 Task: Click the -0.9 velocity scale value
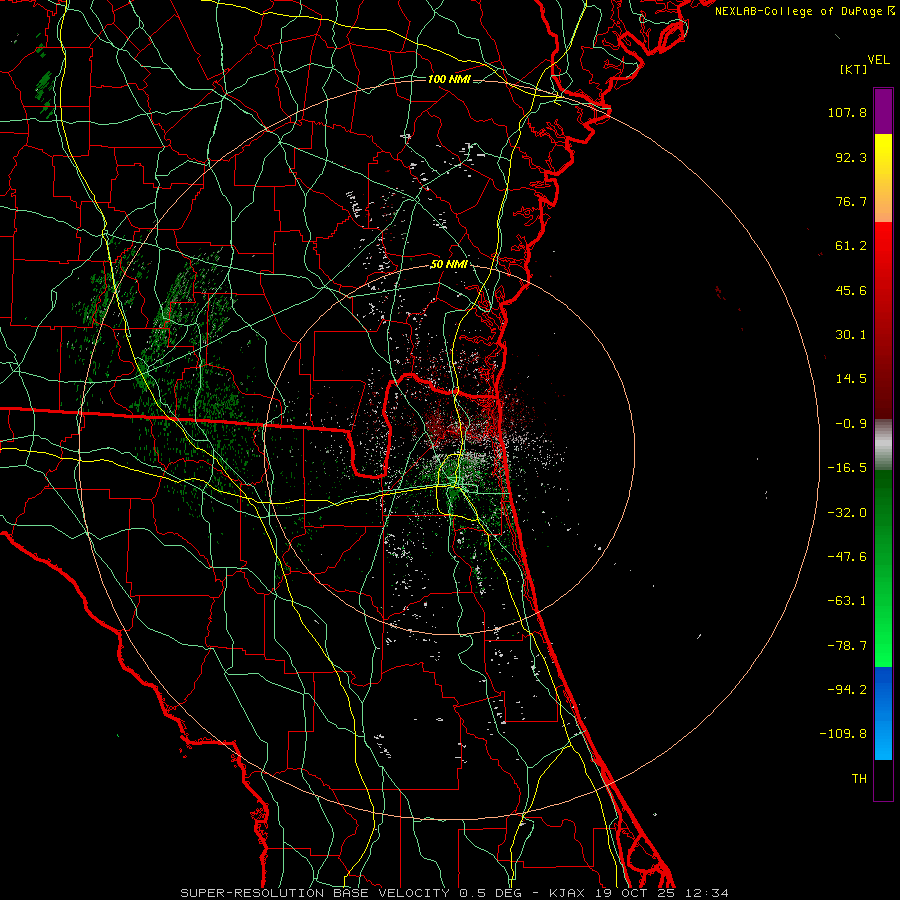click(851, 424)
